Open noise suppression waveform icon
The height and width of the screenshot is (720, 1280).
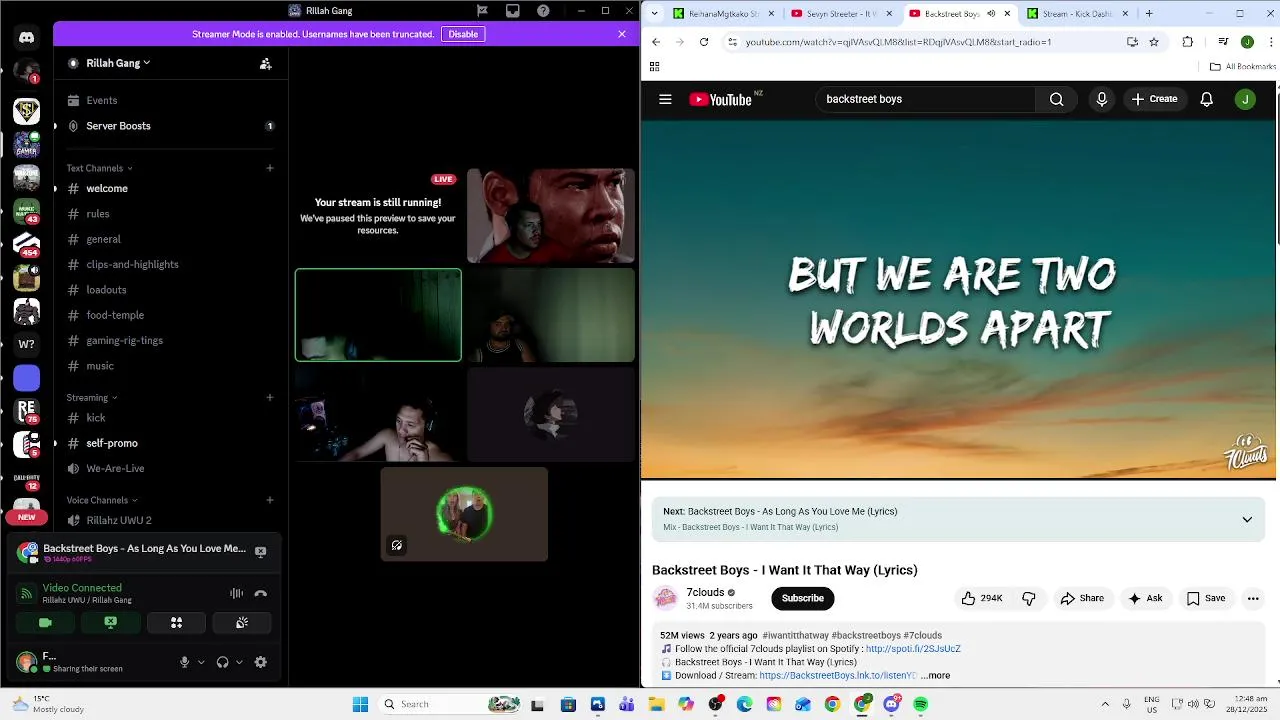236,593
